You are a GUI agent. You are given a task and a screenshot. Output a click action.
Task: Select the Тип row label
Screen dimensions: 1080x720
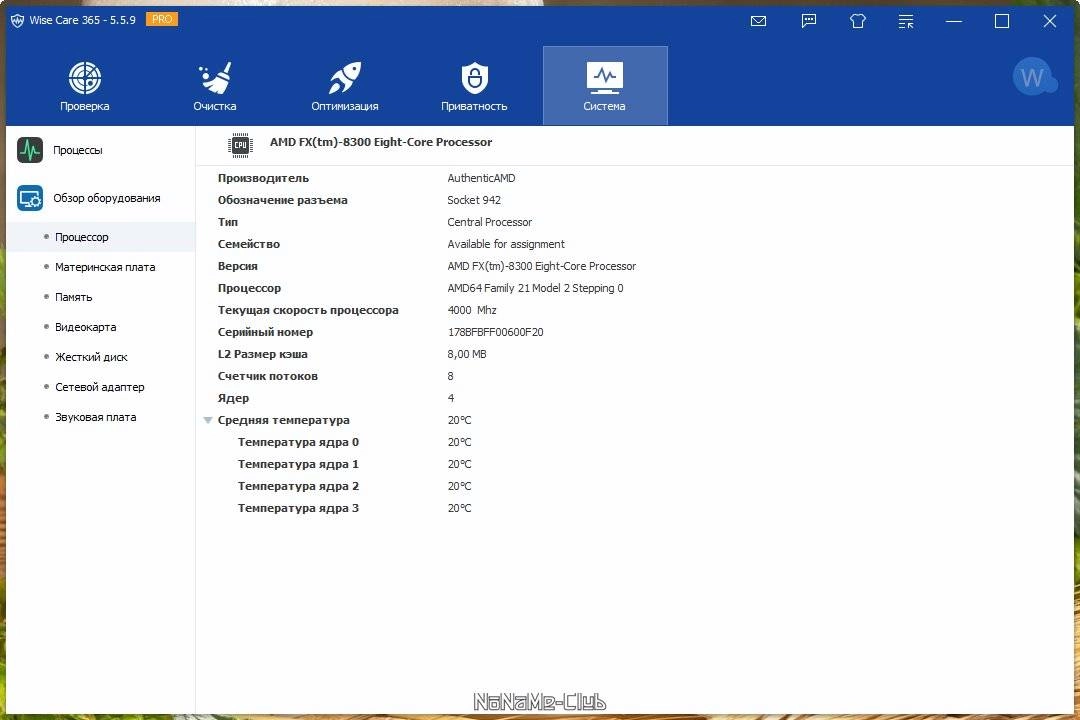click(x=227, y=222)
